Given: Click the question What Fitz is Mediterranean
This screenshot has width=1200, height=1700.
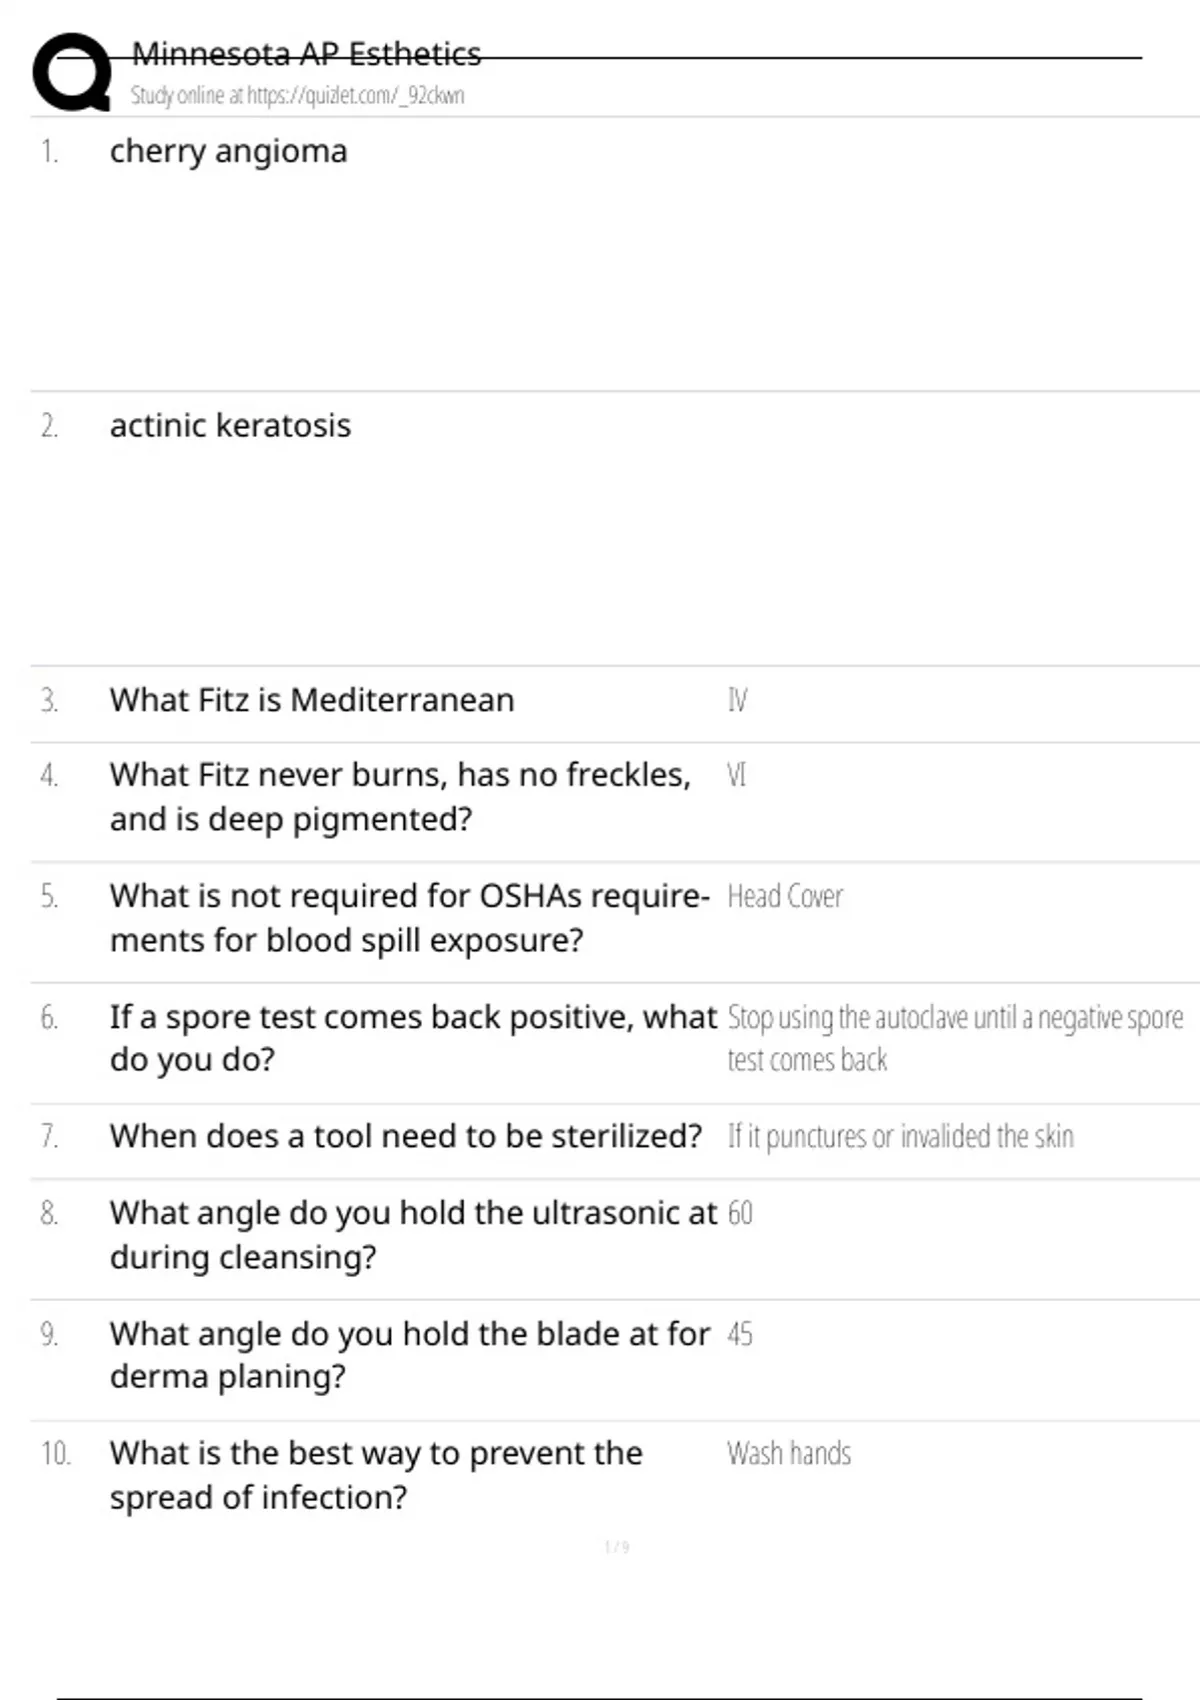Looking at the screenshot, I should coord(311,700).
